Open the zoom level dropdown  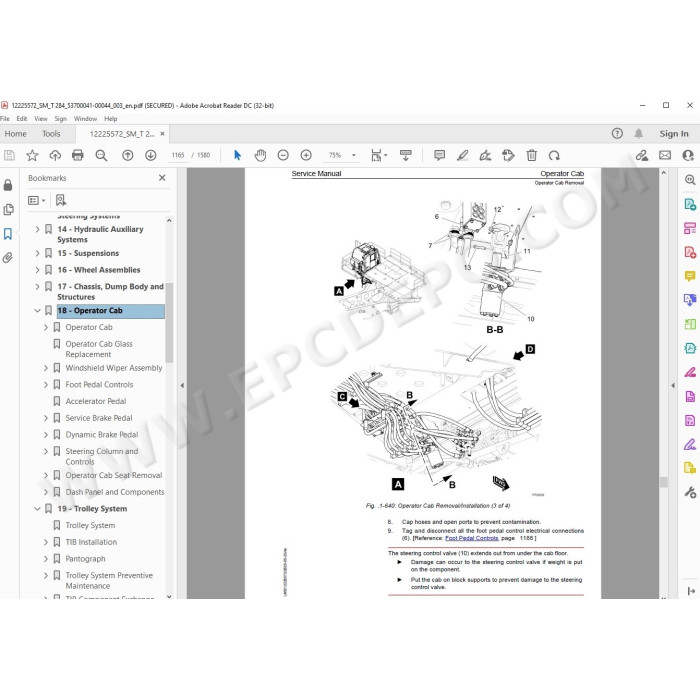[x=354, y=155]
